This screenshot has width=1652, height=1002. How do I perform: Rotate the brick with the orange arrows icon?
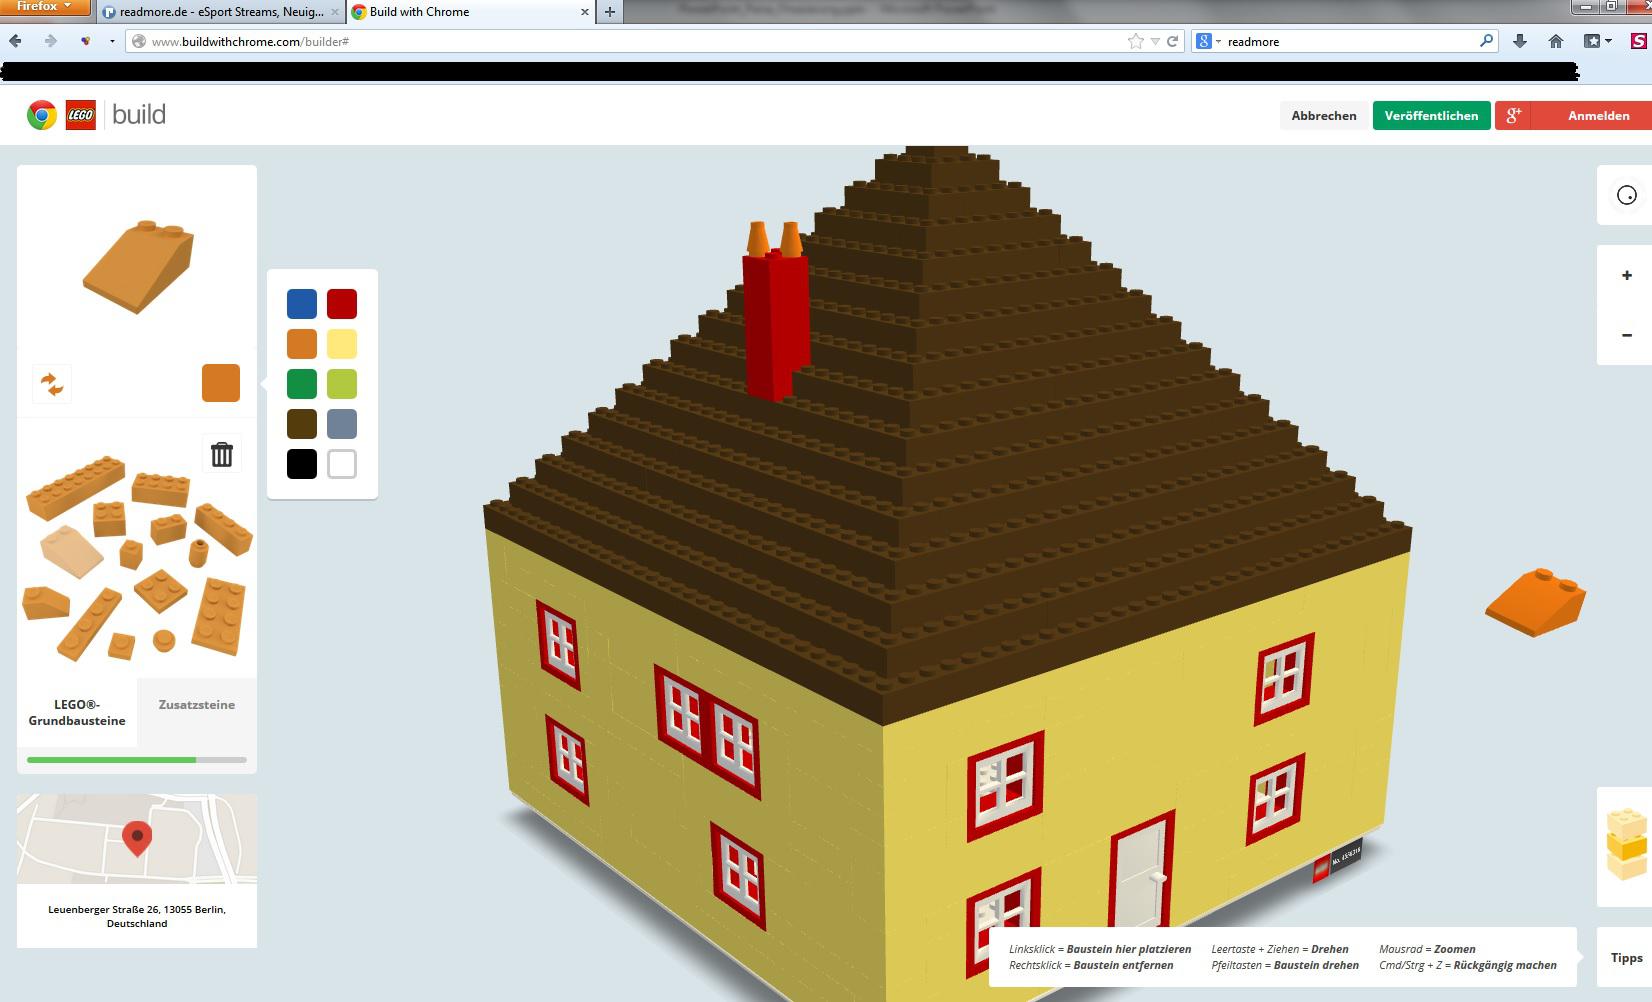(52, 383)
